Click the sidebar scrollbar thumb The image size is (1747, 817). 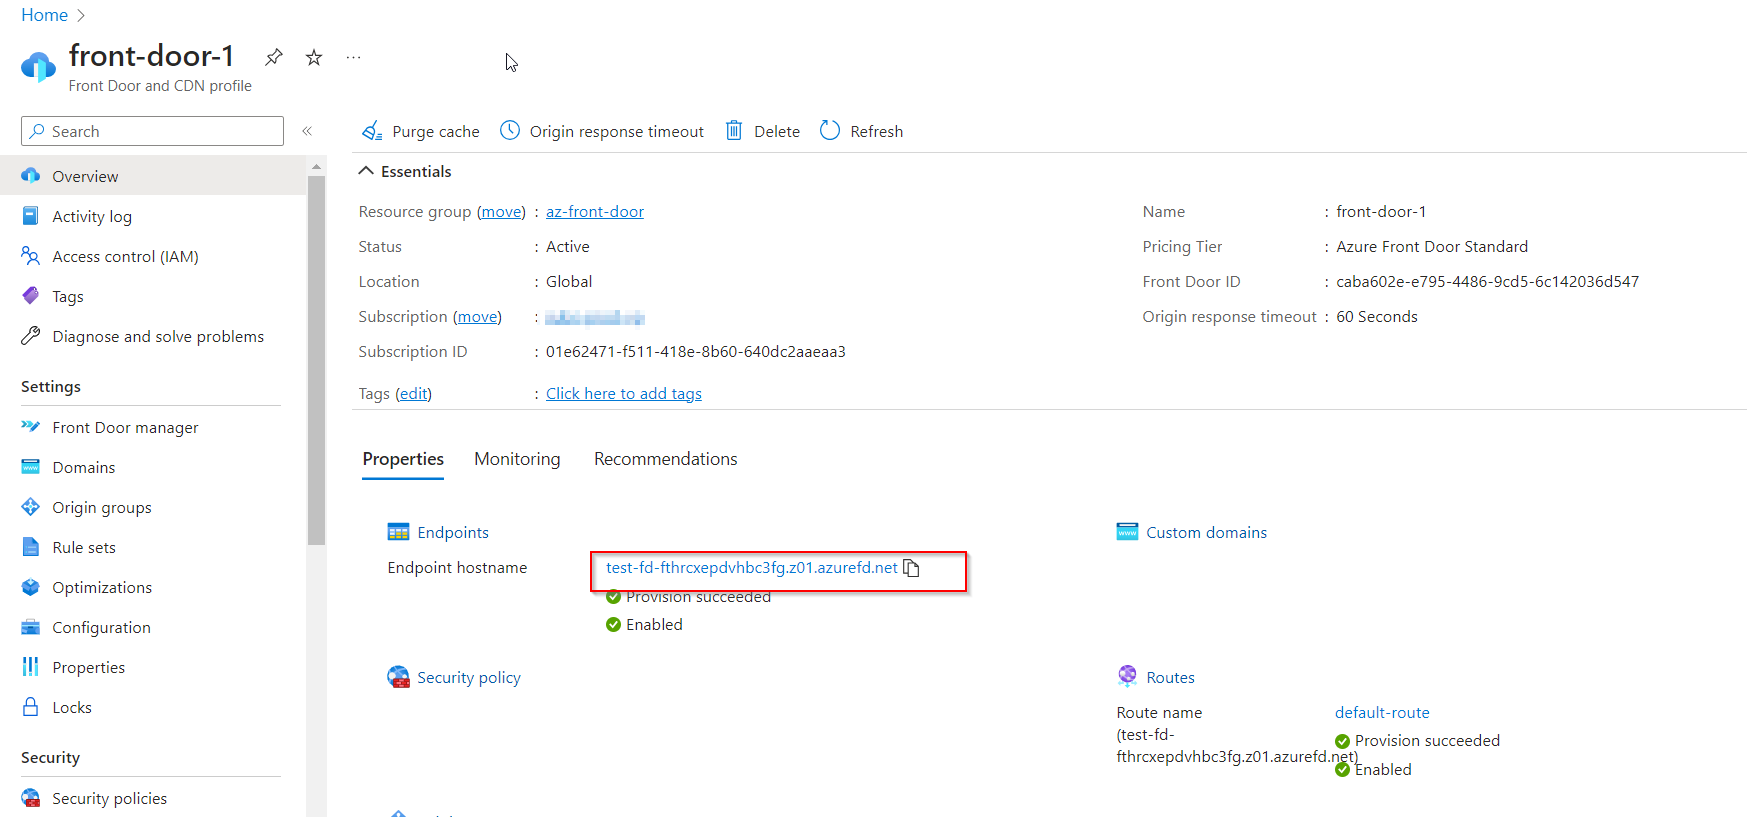316,360
